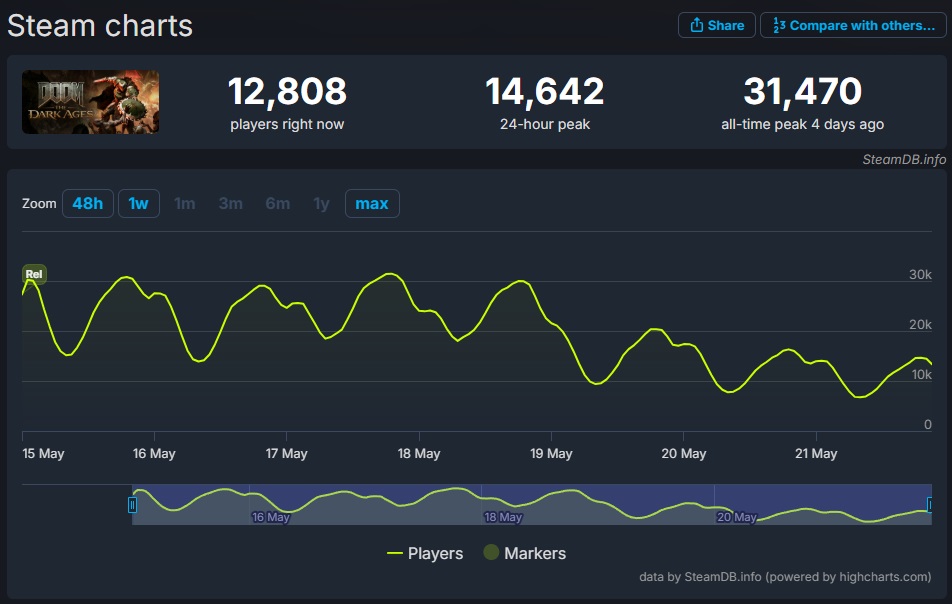Grab the right navigator range handle
952x604 pixels.
click(930, 504)
